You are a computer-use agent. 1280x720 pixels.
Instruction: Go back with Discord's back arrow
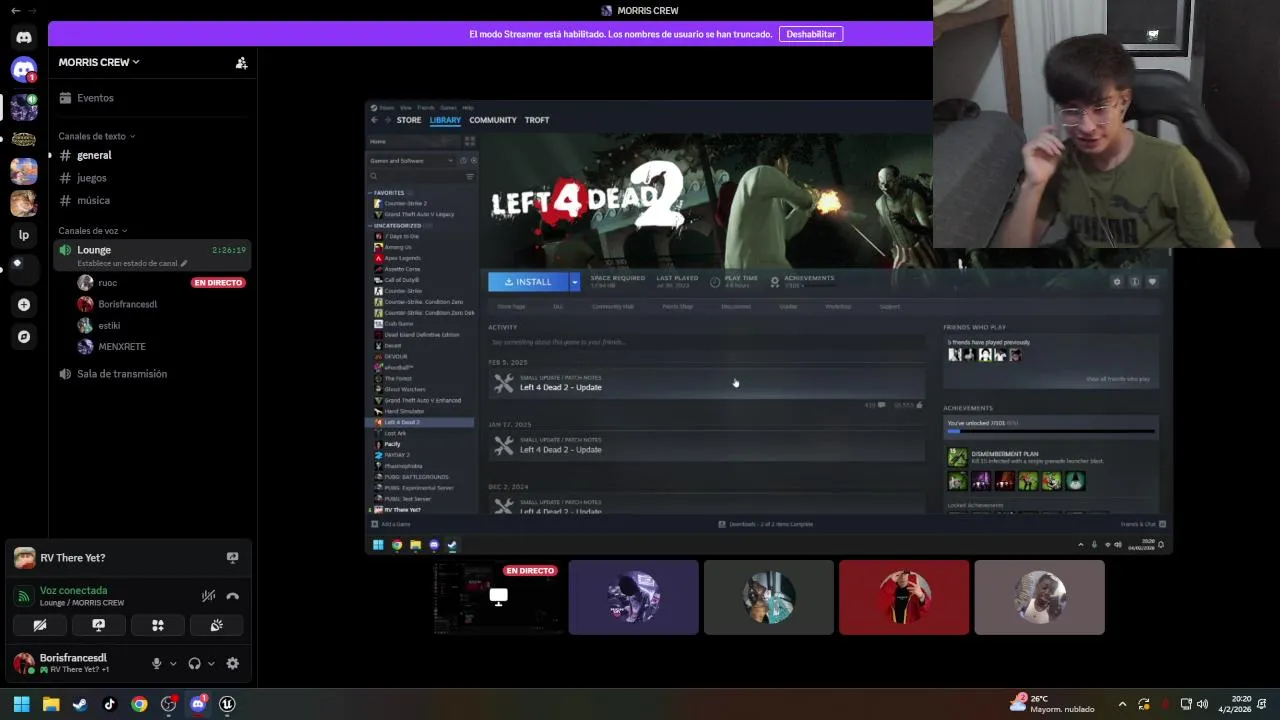(x=15, y=10)
